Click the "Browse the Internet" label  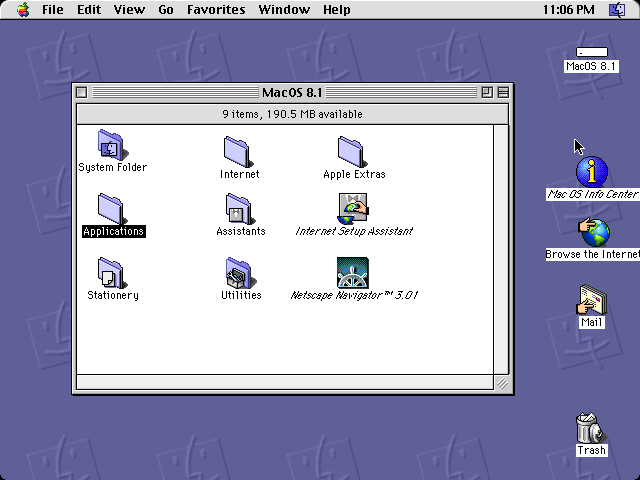coord(593,255)
